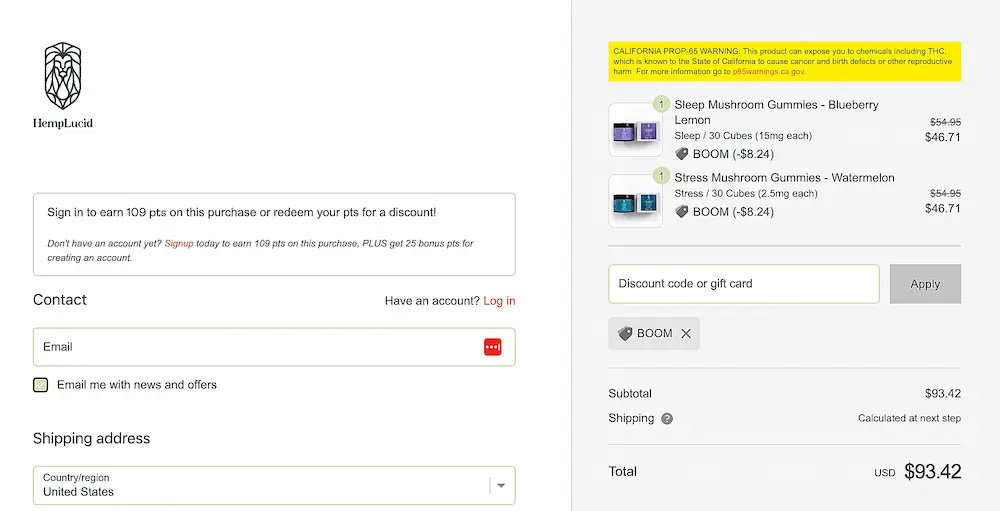Image resolution: width=1000 pixels, height=511 pixels.
Task: Open the Country/region dropdown
Action: pos(274,485)
